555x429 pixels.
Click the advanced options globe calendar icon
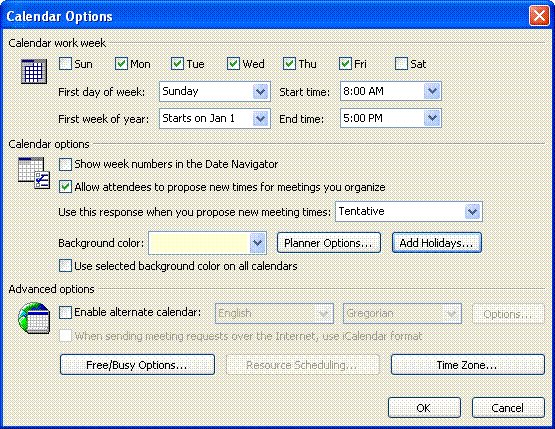tap(34, 318)
